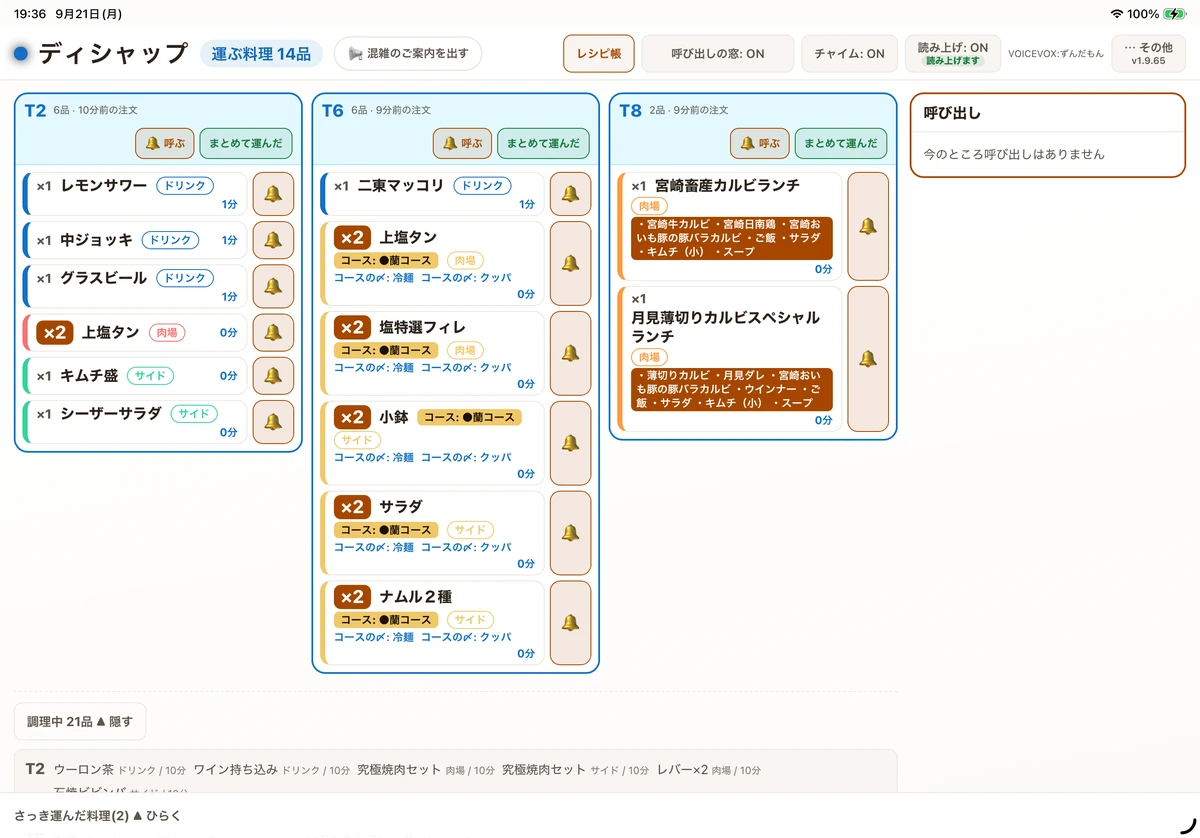The height and width of the screenshot is (838, 1200).
Task: Open the レシピ帳
Action: point(599,54)
